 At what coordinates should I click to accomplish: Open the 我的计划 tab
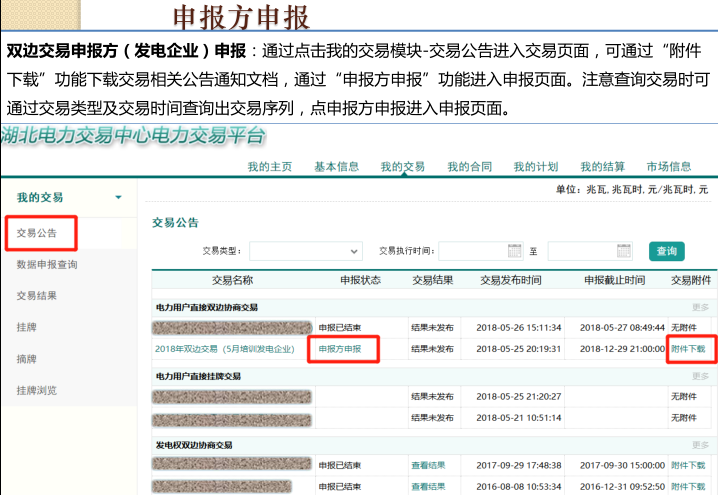[x=535, y=167]
